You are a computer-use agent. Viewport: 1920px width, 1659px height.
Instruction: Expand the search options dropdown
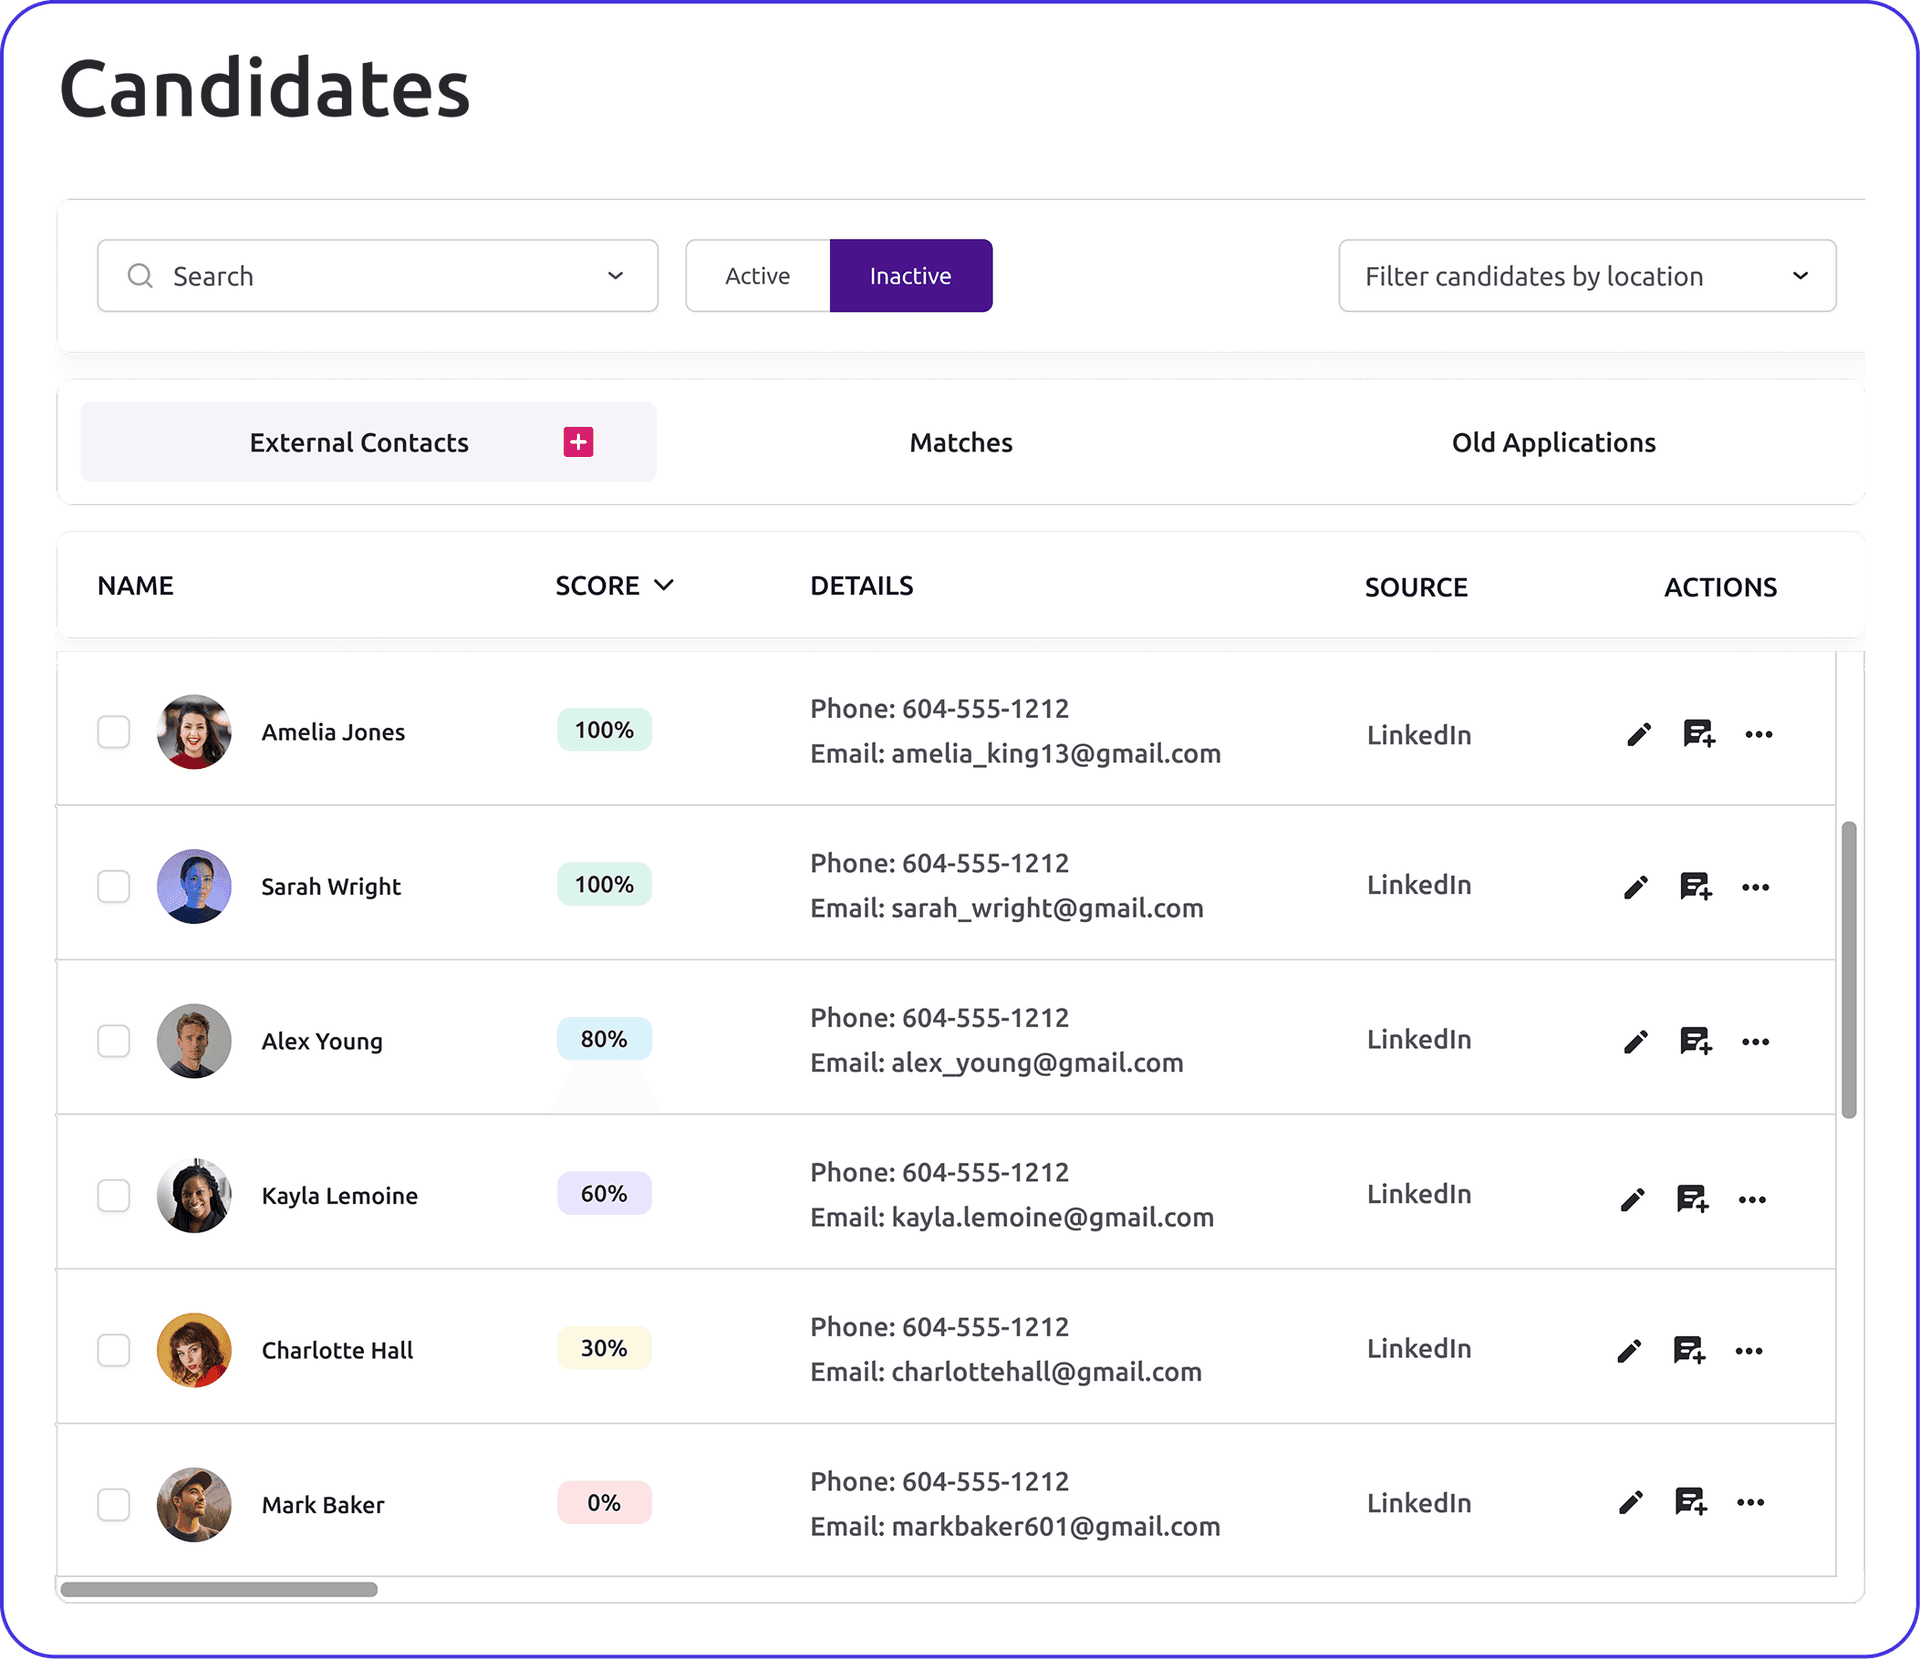coord(615,276)
